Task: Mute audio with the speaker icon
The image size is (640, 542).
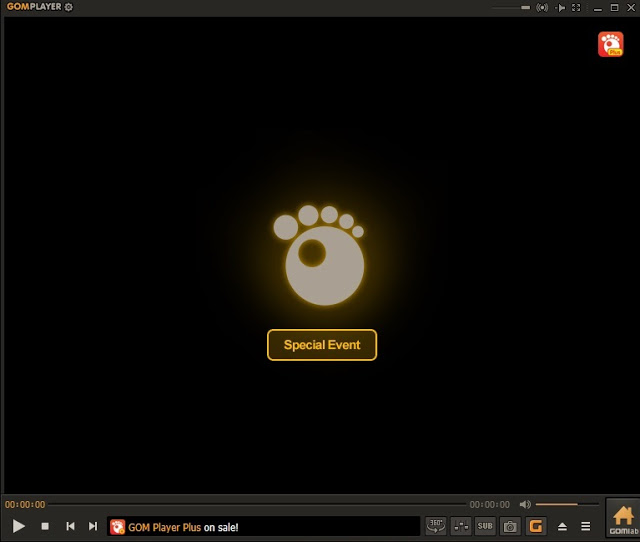Action: (525, 504)
